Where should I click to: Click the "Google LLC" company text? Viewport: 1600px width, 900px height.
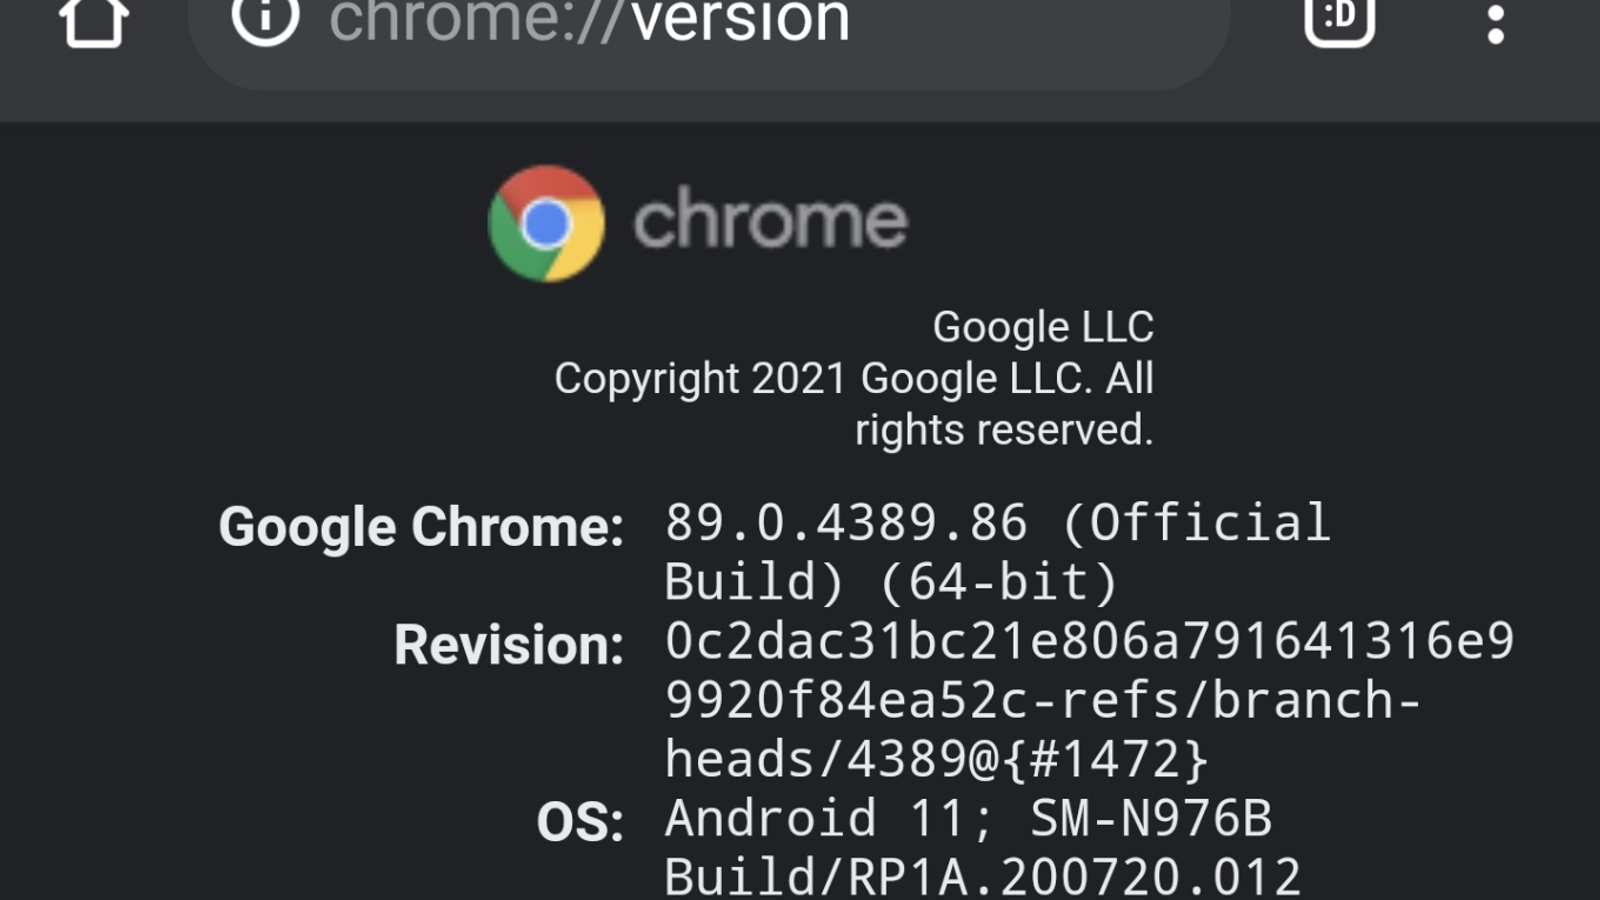1043,327
